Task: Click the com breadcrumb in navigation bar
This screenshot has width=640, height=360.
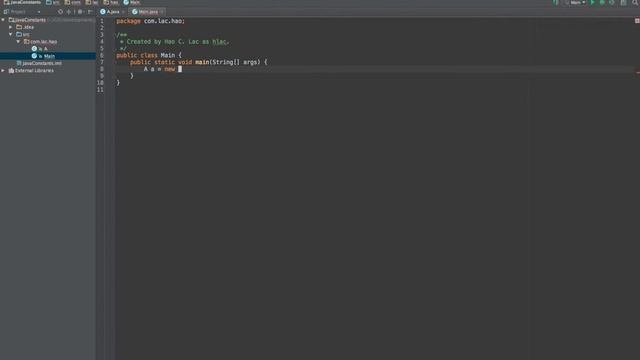Action: tap(73, 2)
